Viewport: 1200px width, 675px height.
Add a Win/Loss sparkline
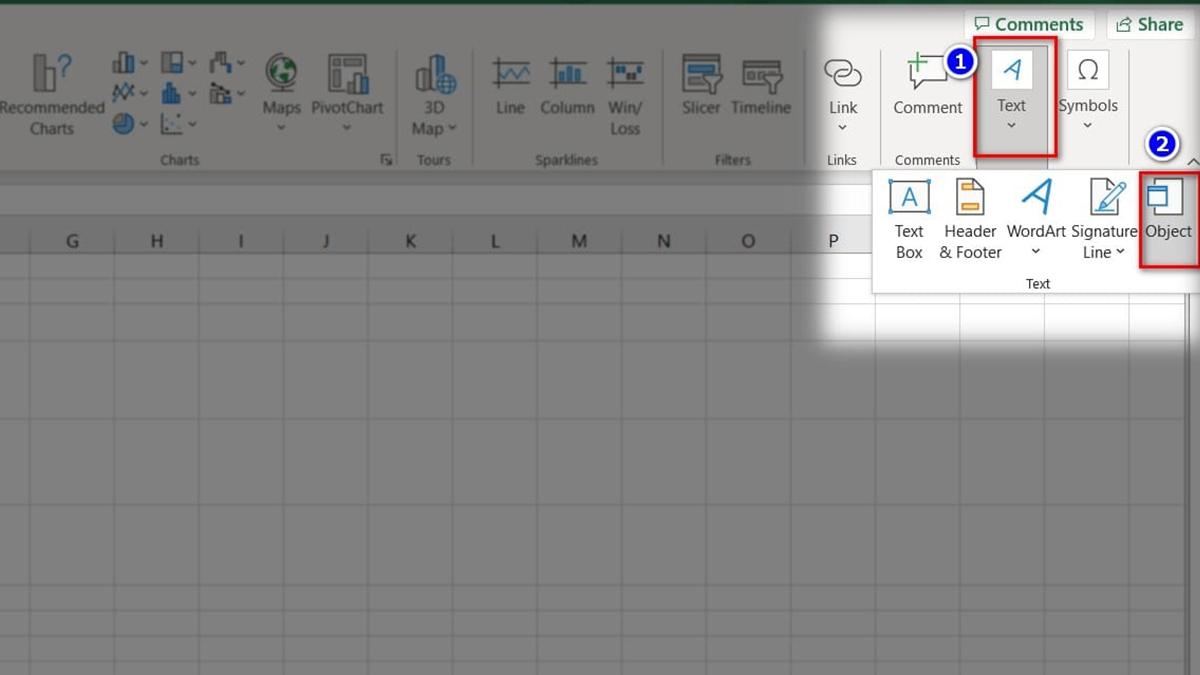coord(625,95)
